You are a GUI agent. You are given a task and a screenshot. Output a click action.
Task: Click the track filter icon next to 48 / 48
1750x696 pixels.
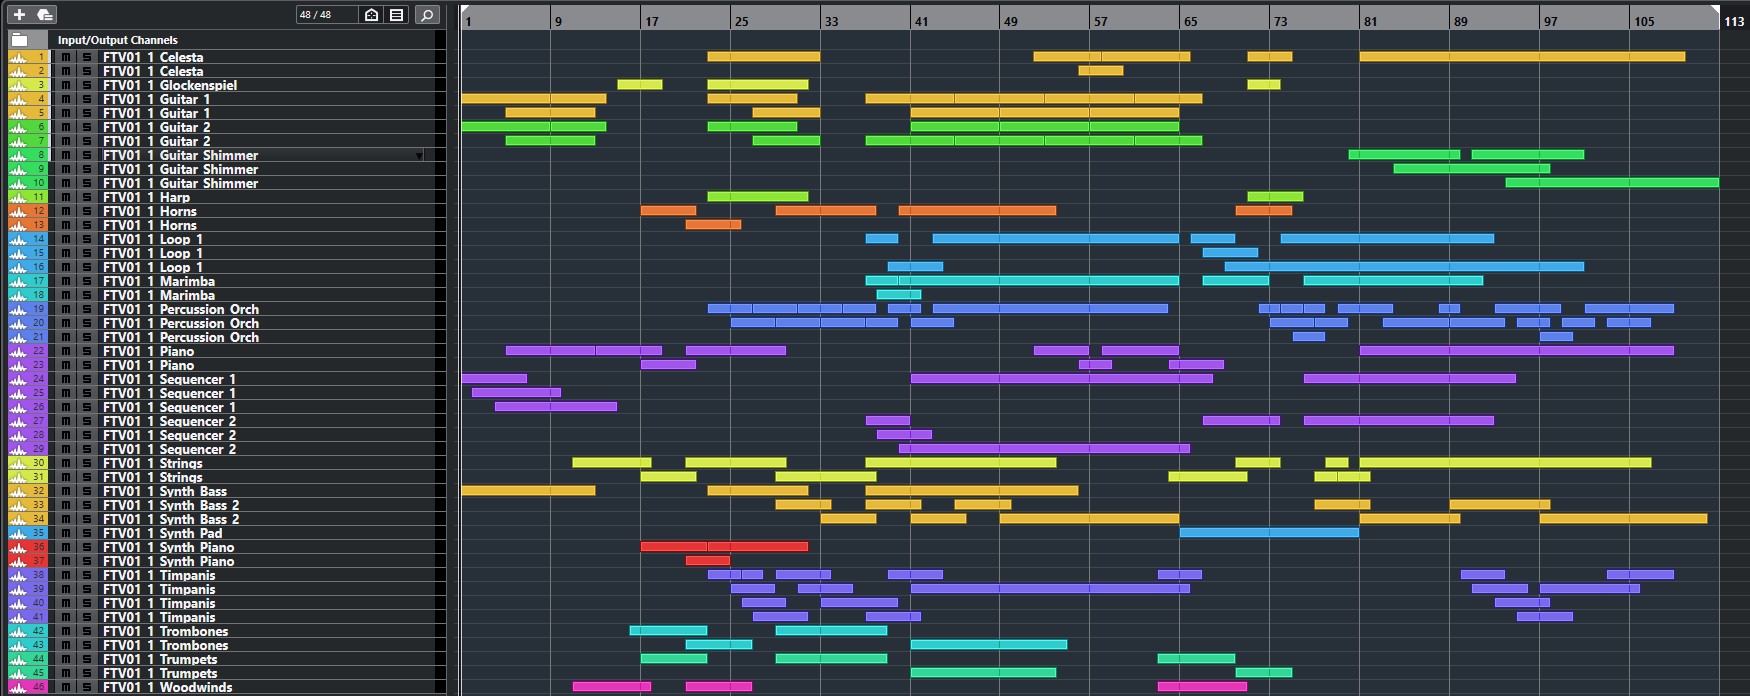[372, 15]
